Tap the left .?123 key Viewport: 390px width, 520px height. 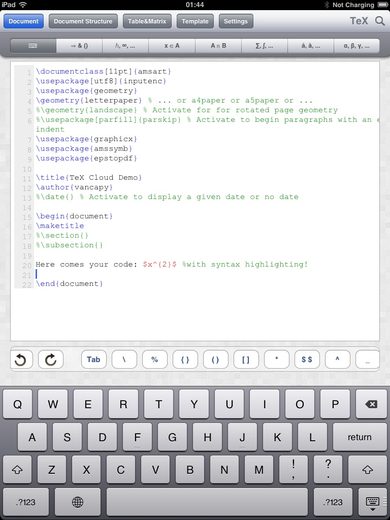click(26, 502)
